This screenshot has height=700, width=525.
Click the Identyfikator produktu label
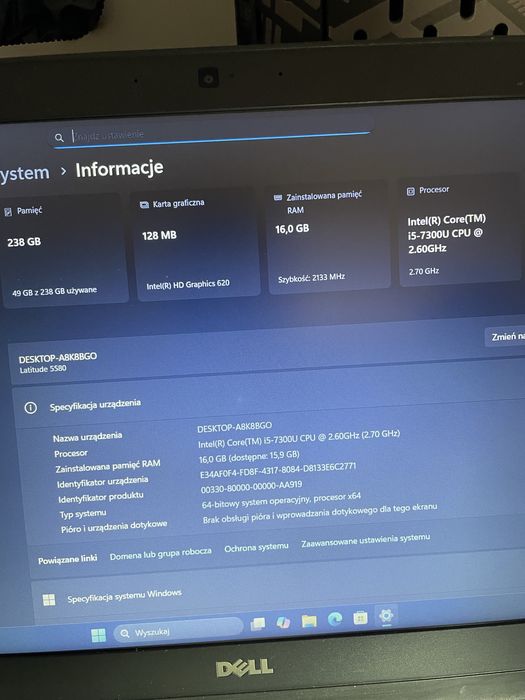pos(101,497)
